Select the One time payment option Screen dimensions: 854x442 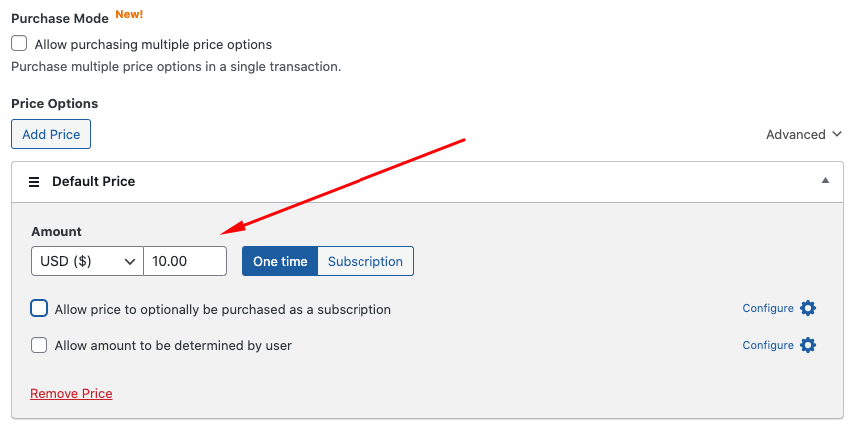[x=280, y=261]
